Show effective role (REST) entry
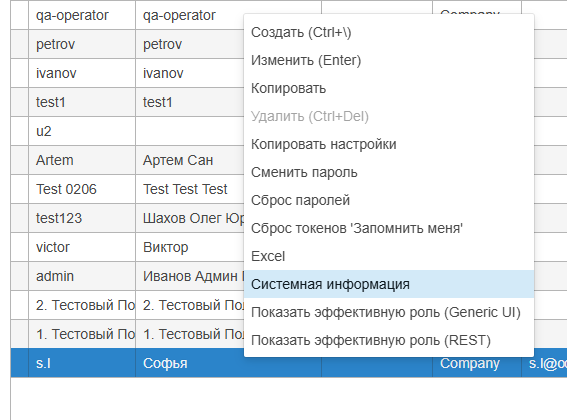This screenshot has height=420, width=567. (x=389, y=340)
